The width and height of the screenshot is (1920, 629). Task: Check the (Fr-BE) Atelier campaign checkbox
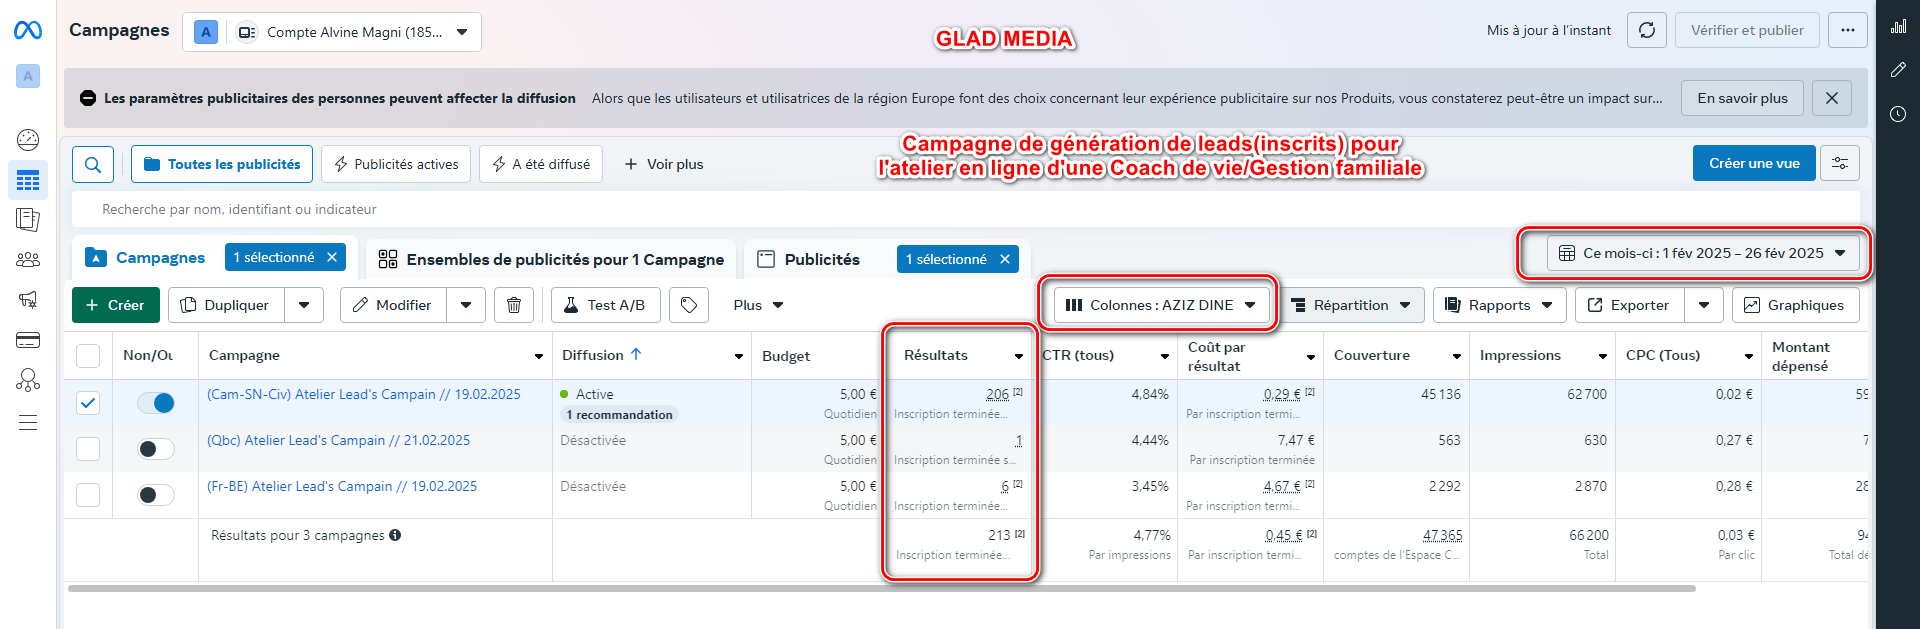click(88, 495)
